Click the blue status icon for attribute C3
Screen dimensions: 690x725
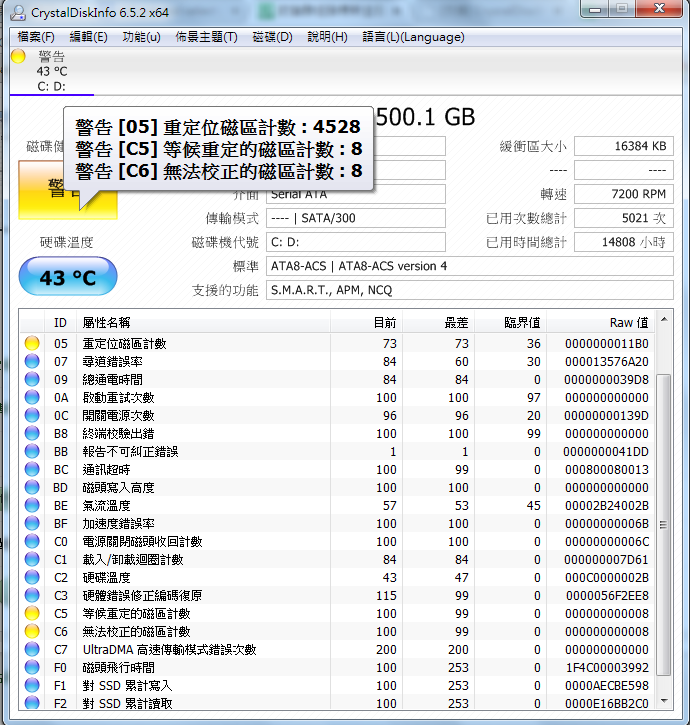(x=32, y=596)
